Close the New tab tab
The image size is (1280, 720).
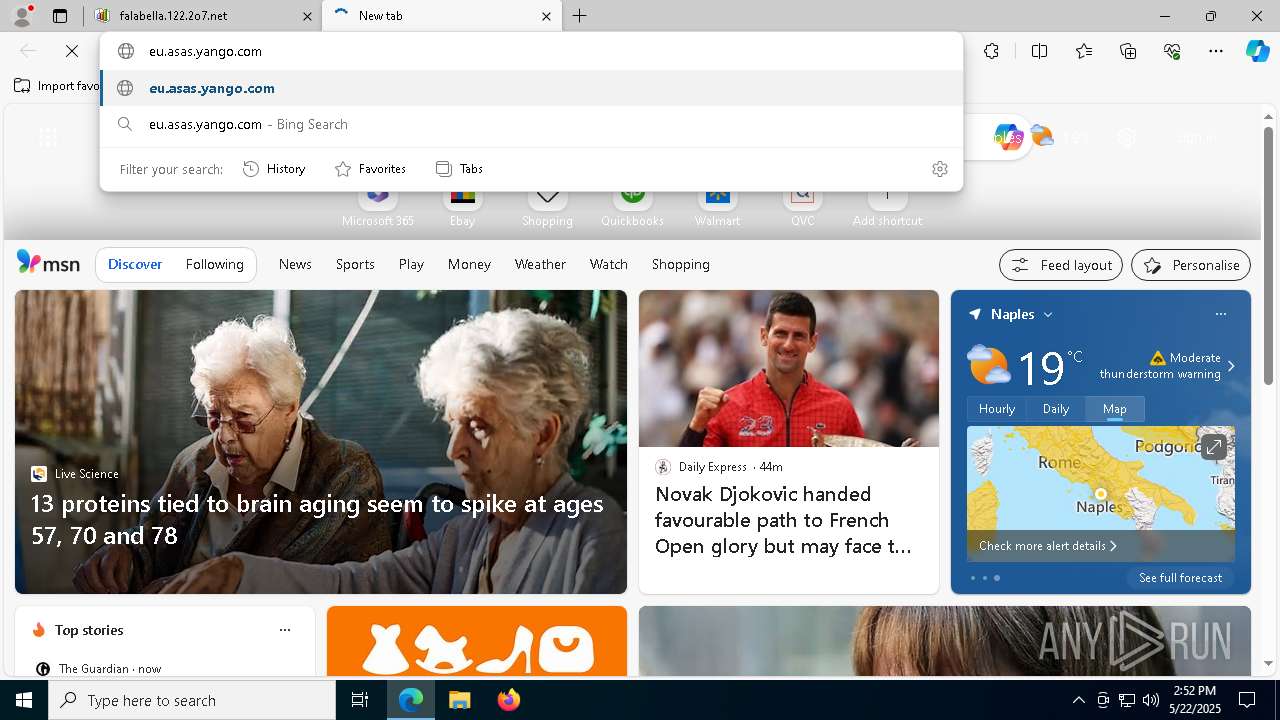546,16
